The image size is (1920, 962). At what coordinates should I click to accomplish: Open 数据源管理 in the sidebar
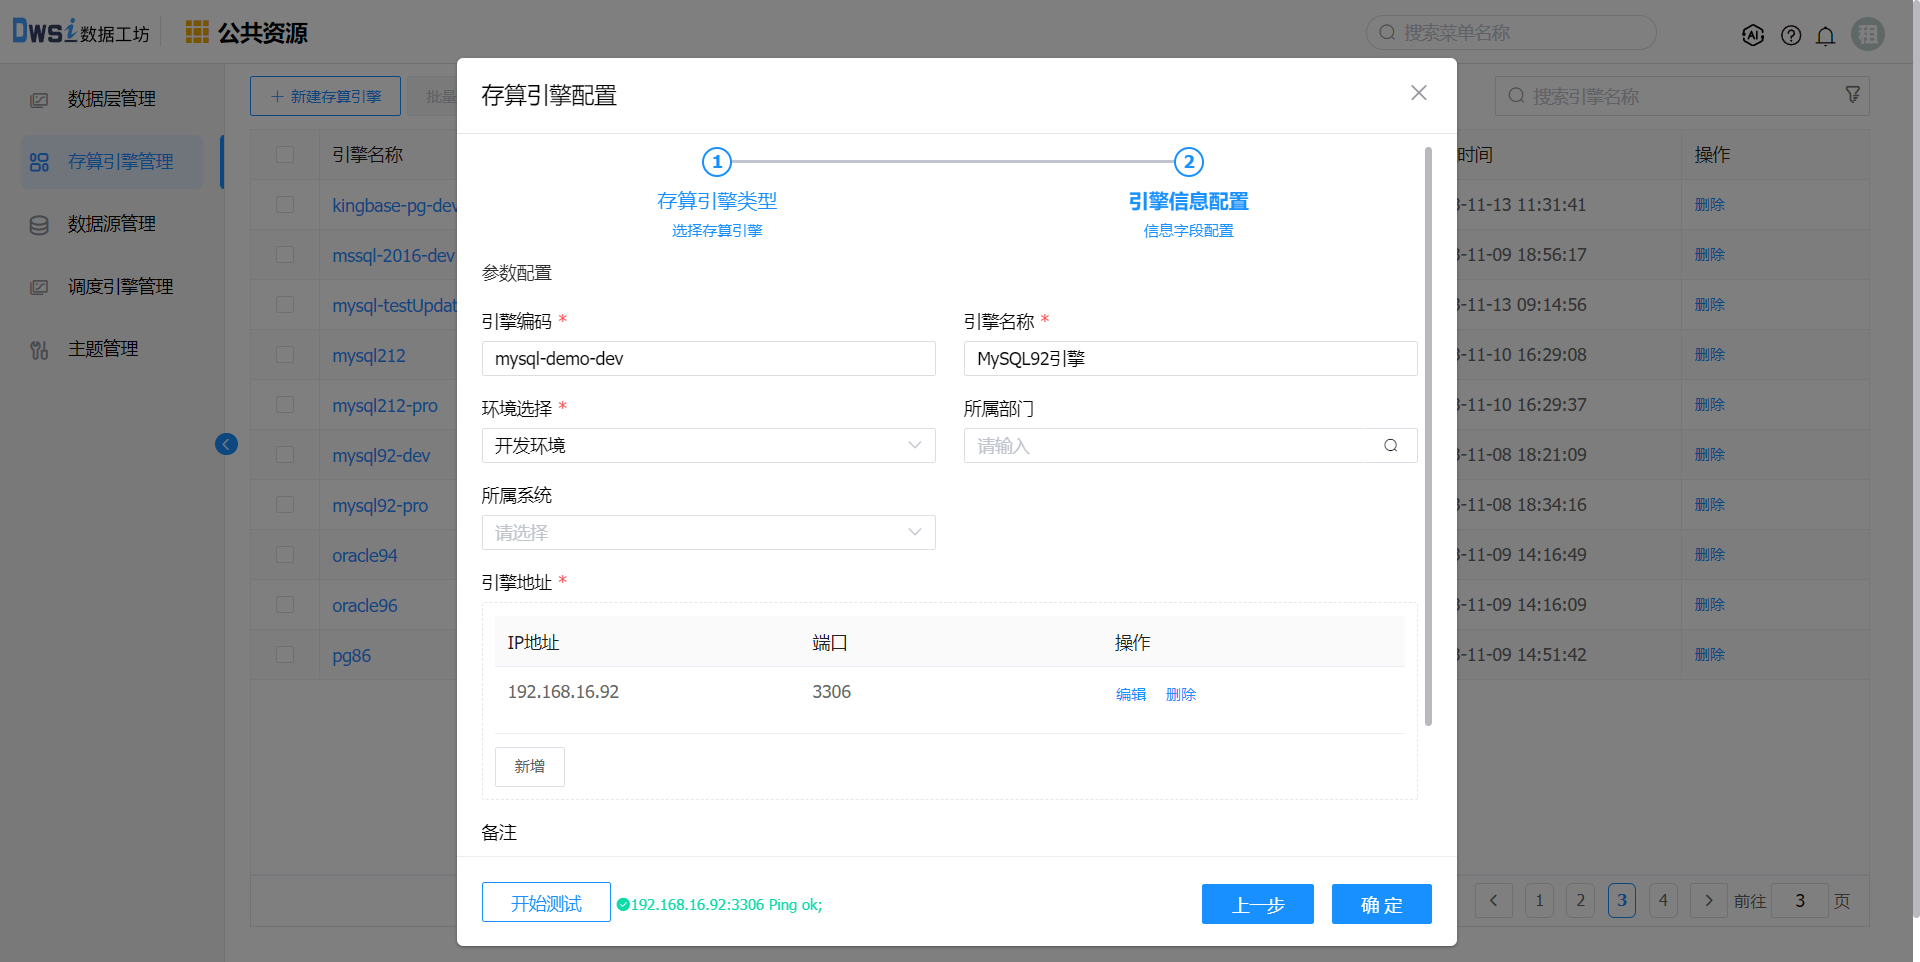pyautogui.click(x=111, y=224)
